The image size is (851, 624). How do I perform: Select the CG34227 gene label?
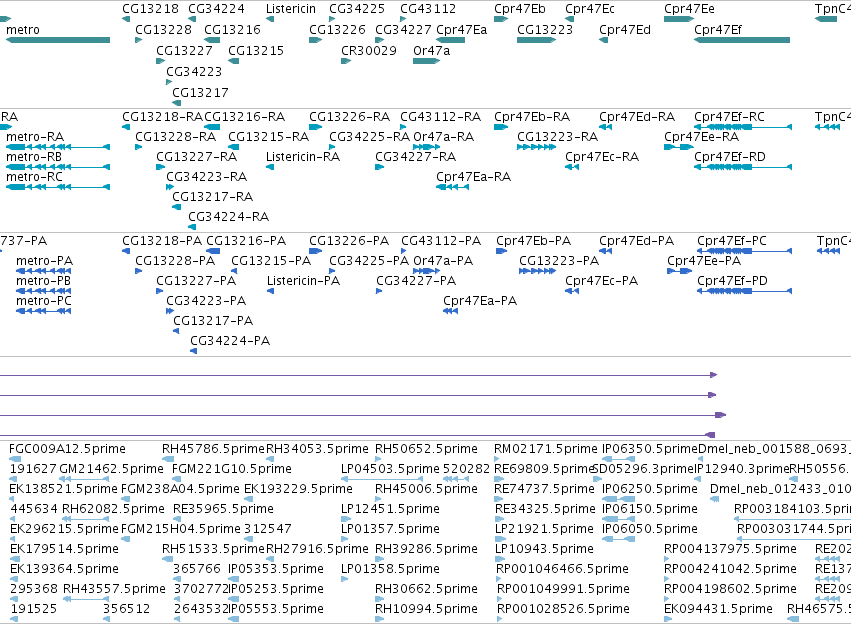point(404,30)
